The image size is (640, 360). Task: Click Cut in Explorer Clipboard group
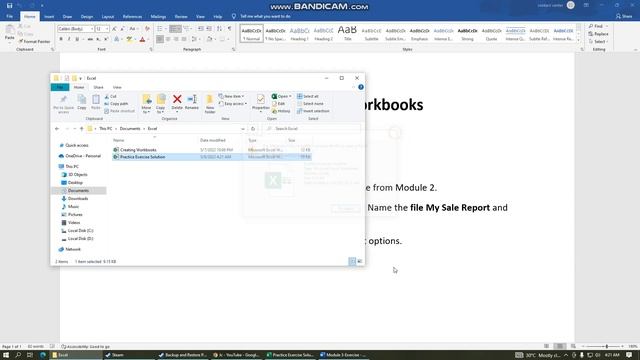pos(111,96)
